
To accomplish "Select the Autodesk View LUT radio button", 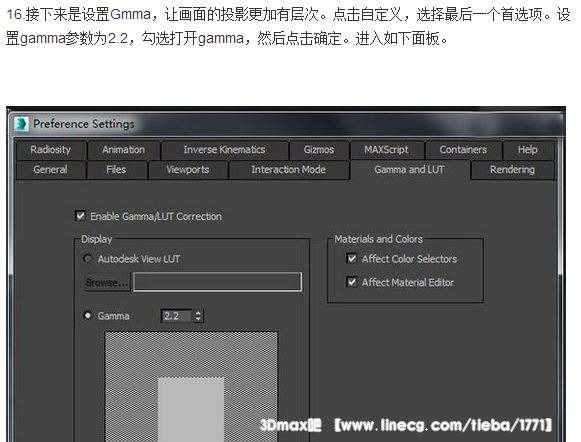I will [87, 258].
